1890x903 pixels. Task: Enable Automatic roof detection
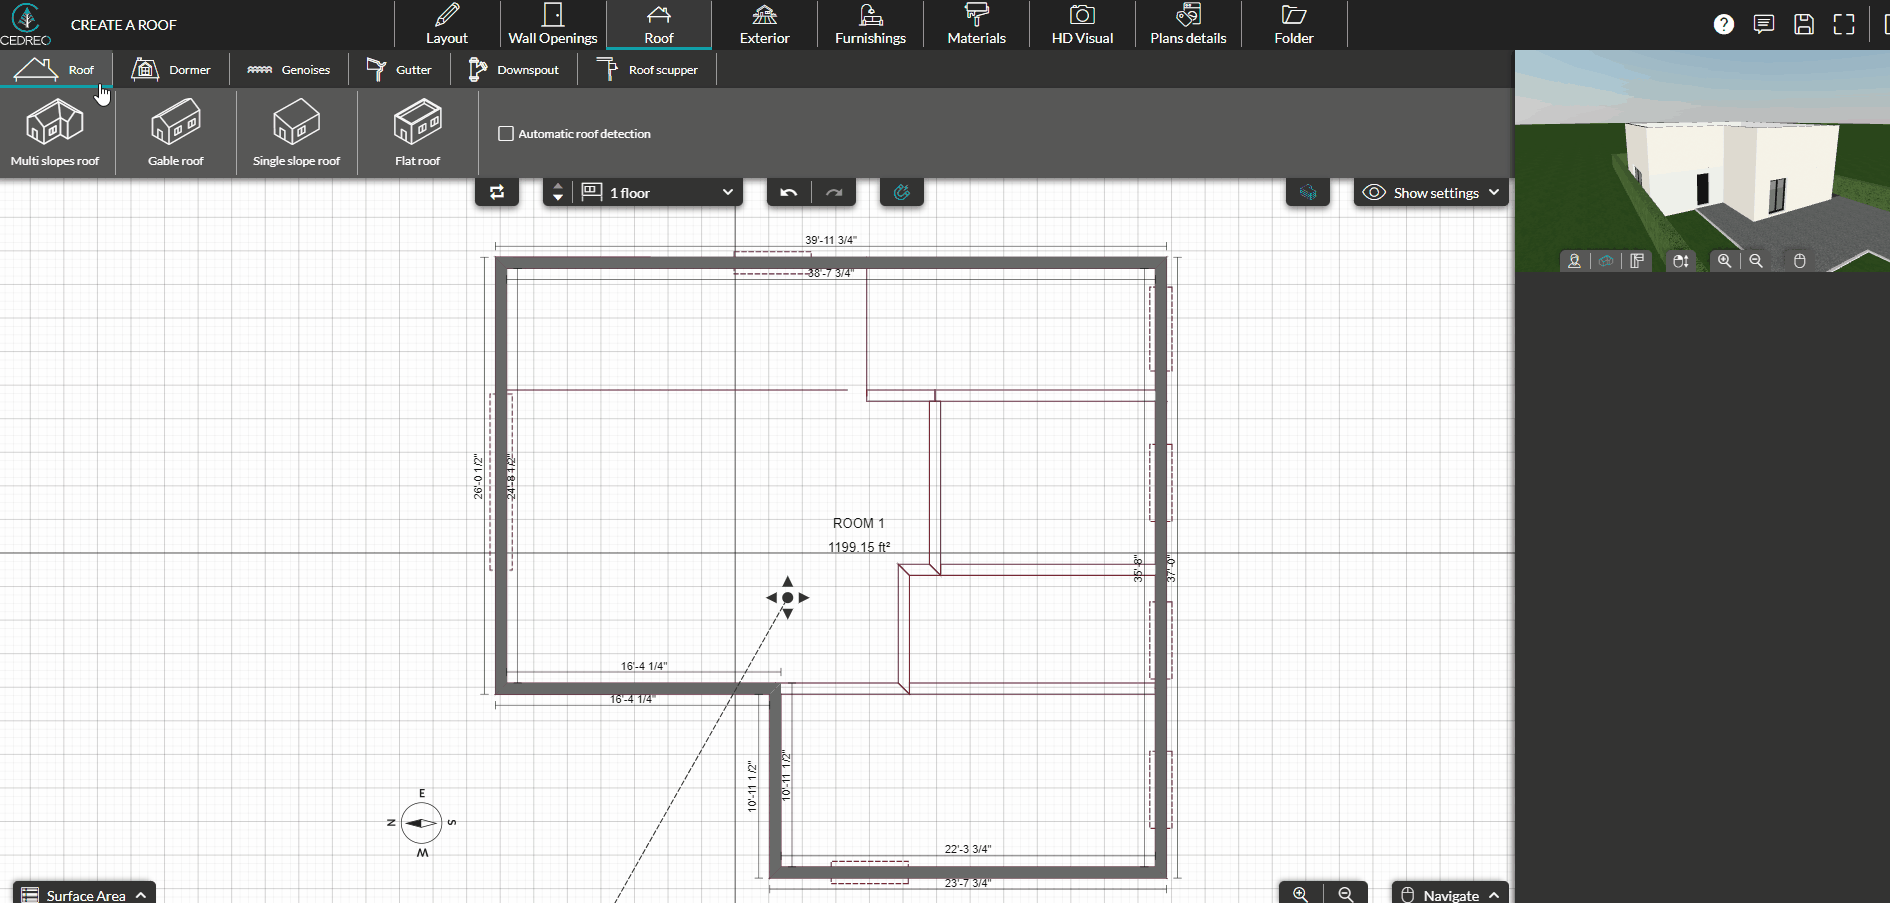505,133
